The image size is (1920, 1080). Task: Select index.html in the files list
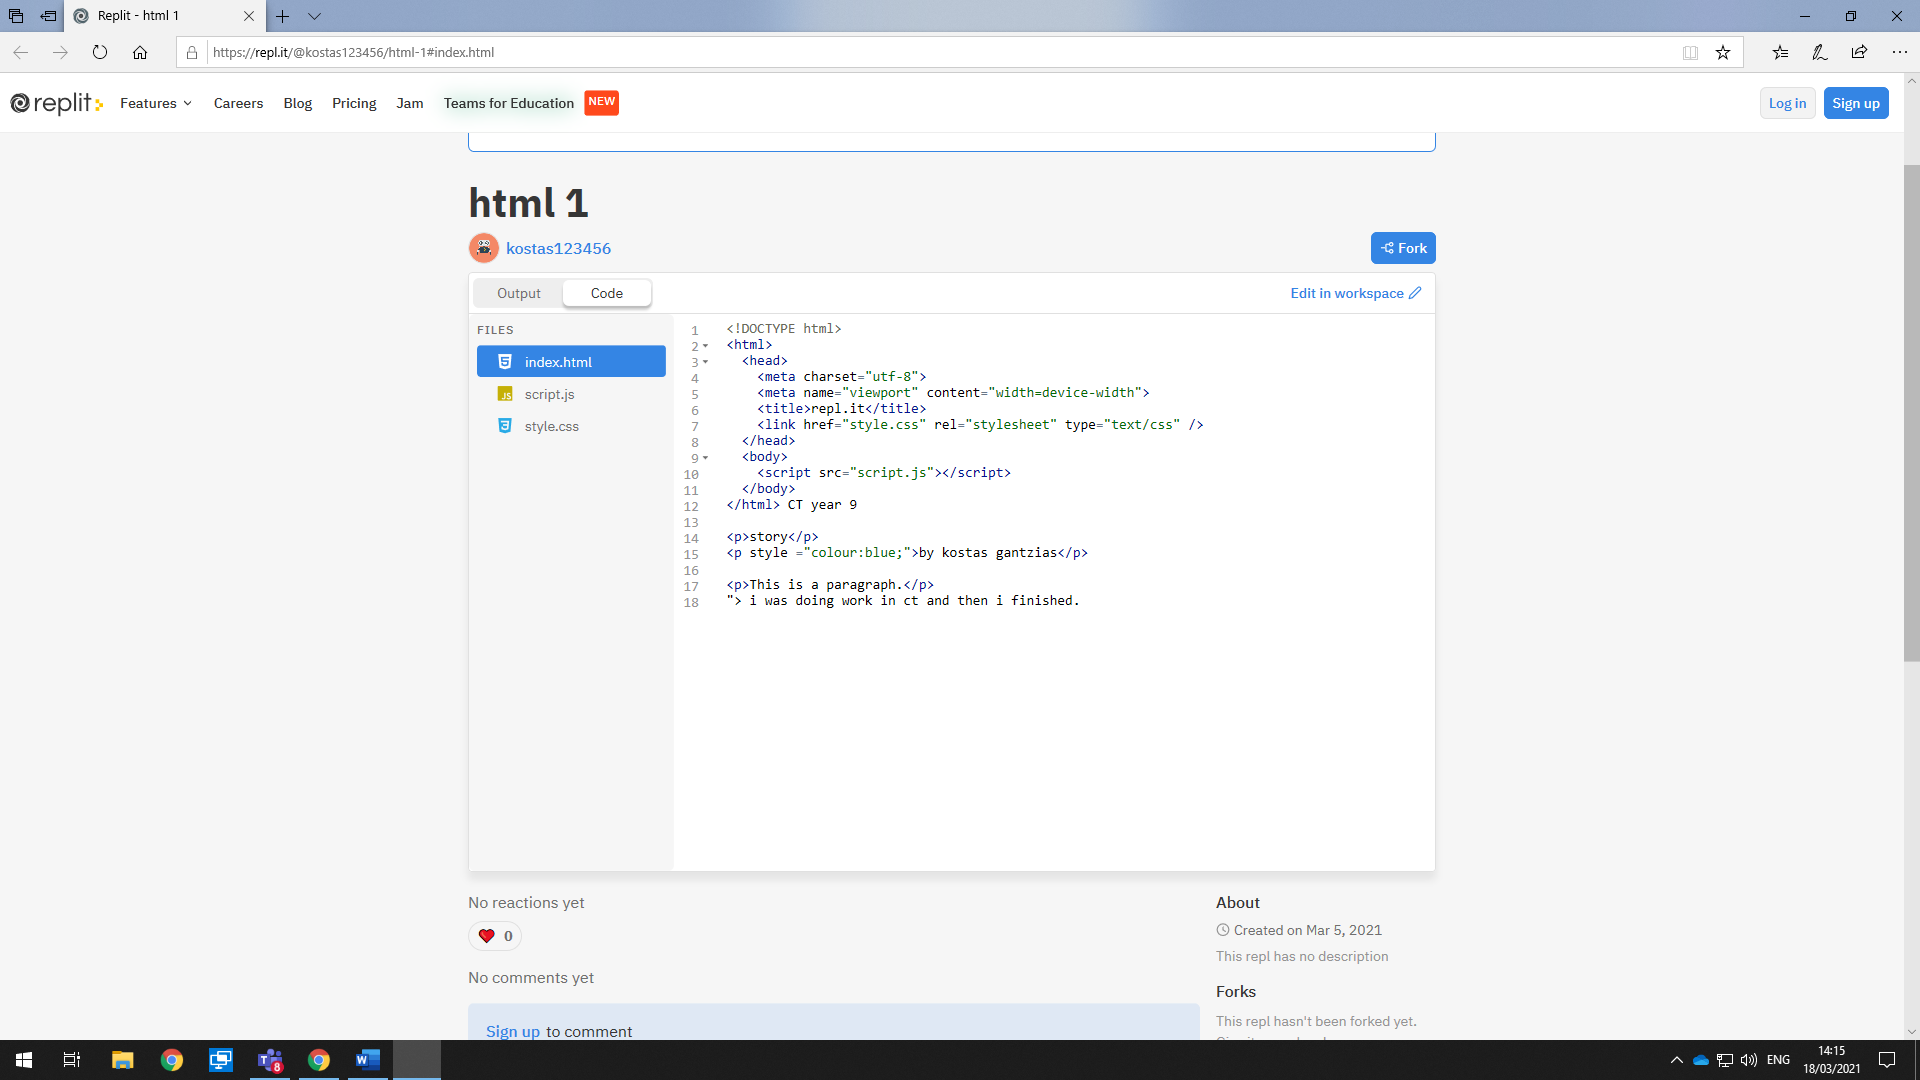pos(571,362)
